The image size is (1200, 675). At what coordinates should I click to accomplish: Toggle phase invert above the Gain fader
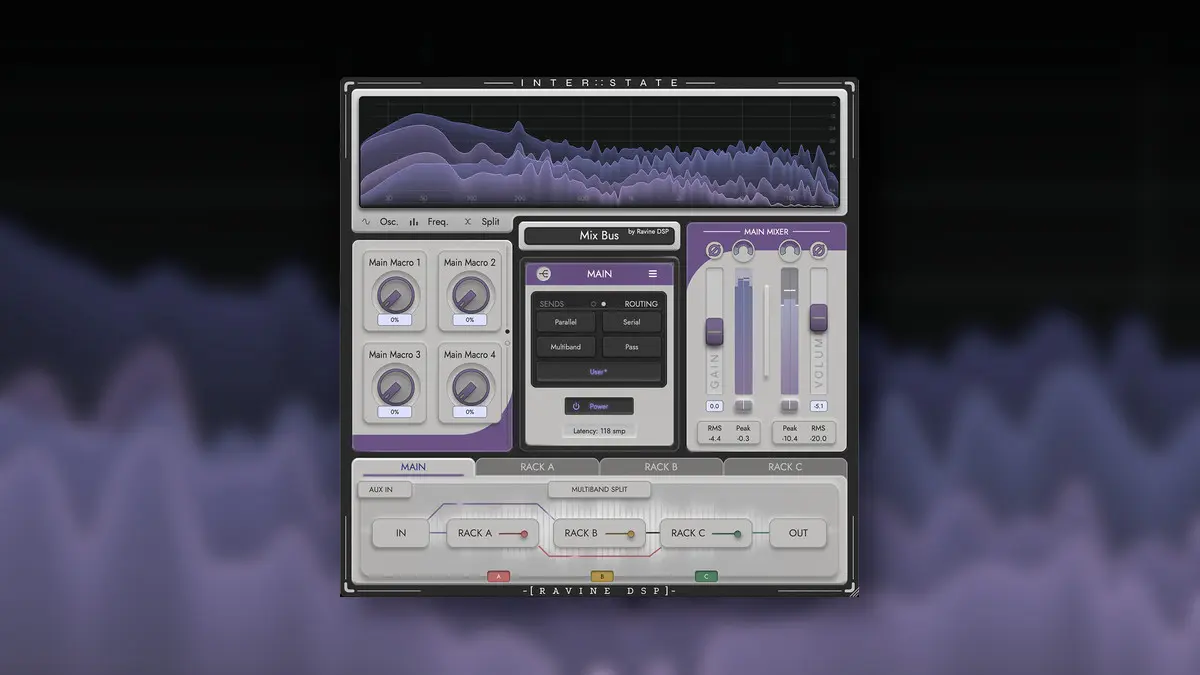point(714,250)
